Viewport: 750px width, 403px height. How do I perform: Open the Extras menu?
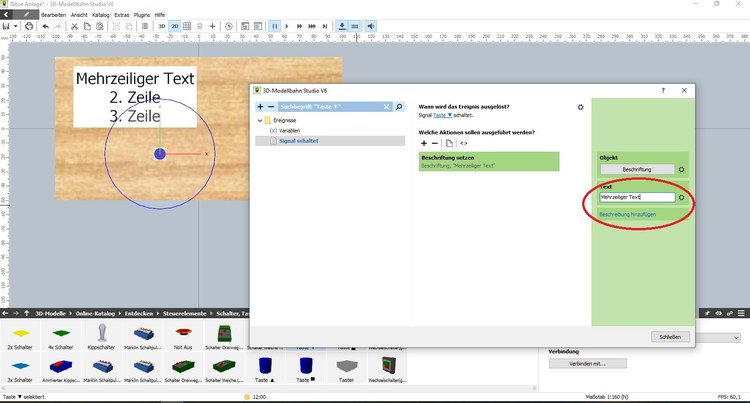point(122,15)
